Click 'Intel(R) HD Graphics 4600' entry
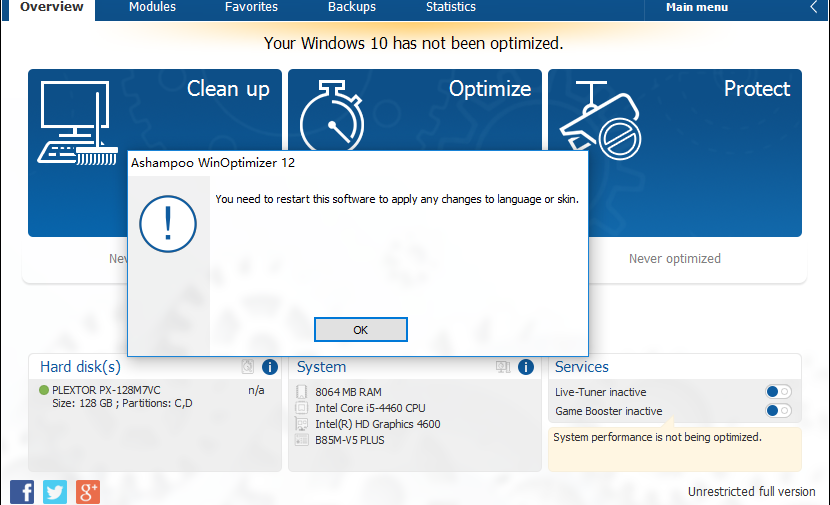This screenshot has width=830, height=505. (x=377, y=424)
